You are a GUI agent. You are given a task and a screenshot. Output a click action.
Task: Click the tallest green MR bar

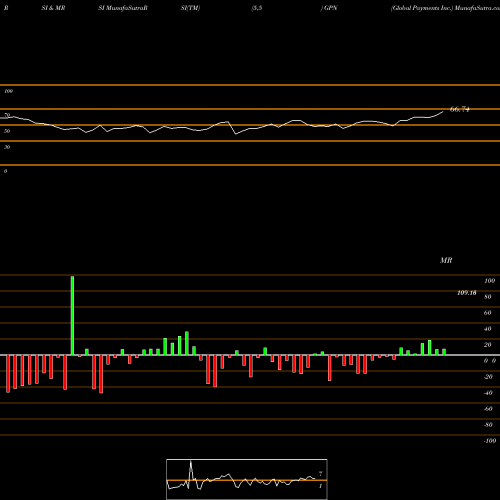tap(72, 315)
